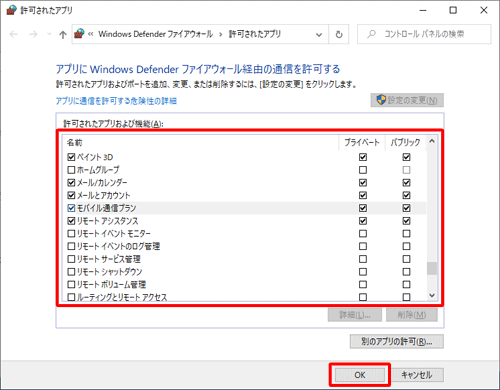Select the リモート アシスタンス row text
This screenshot has height=390, width=500.
pos(107,221)
